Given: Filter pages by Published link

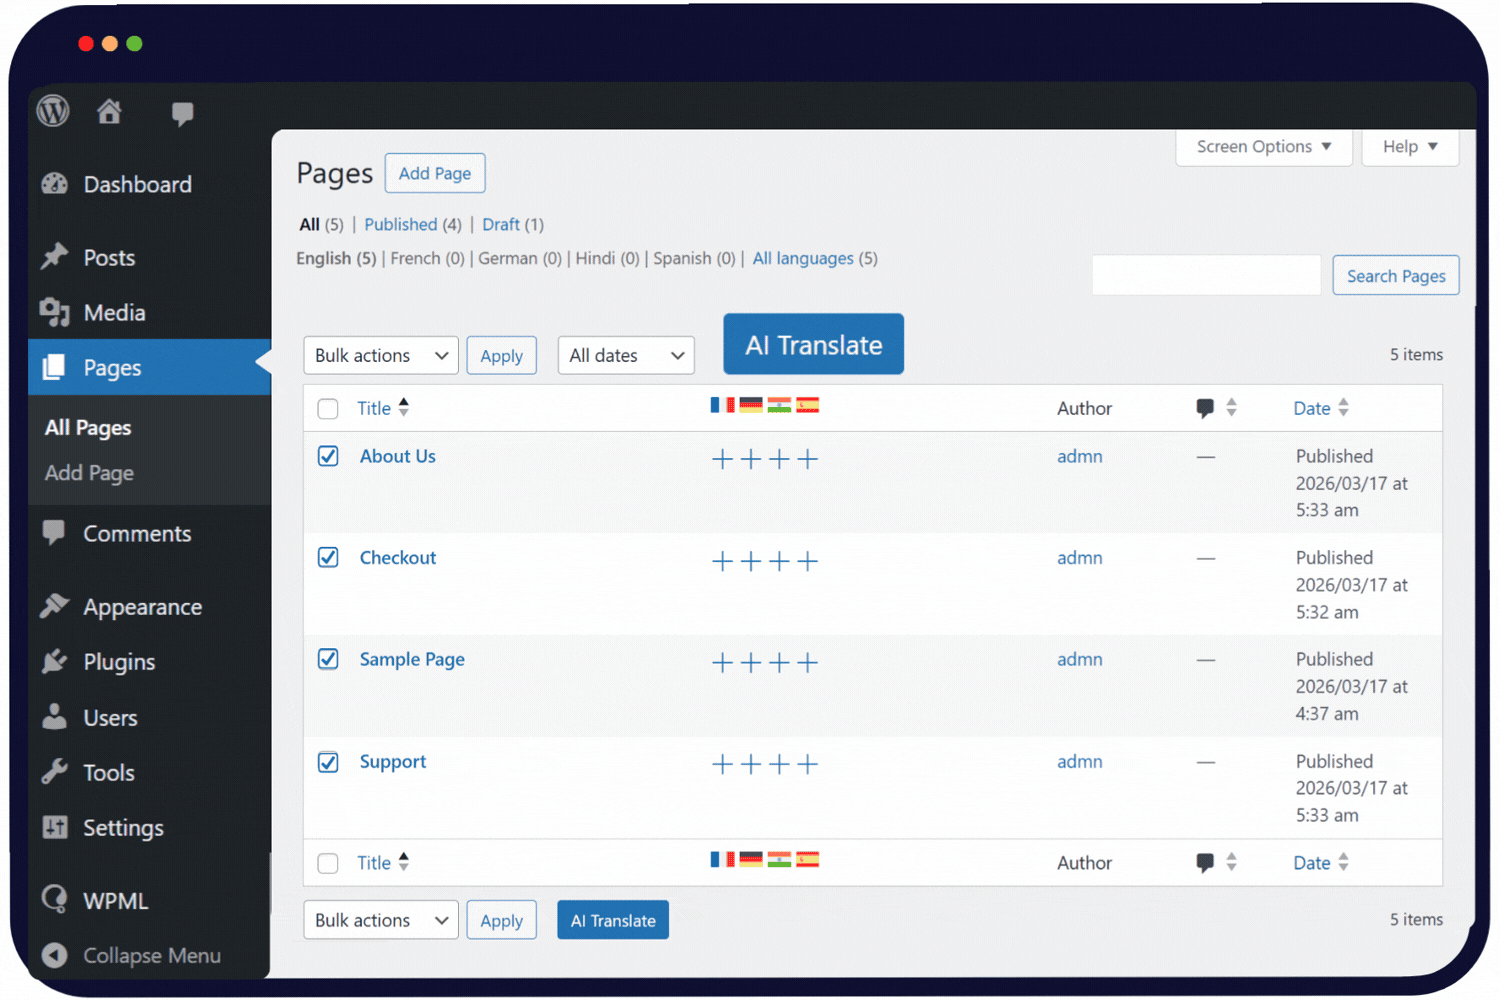Looking at the screenshot, I should (400, 225).
